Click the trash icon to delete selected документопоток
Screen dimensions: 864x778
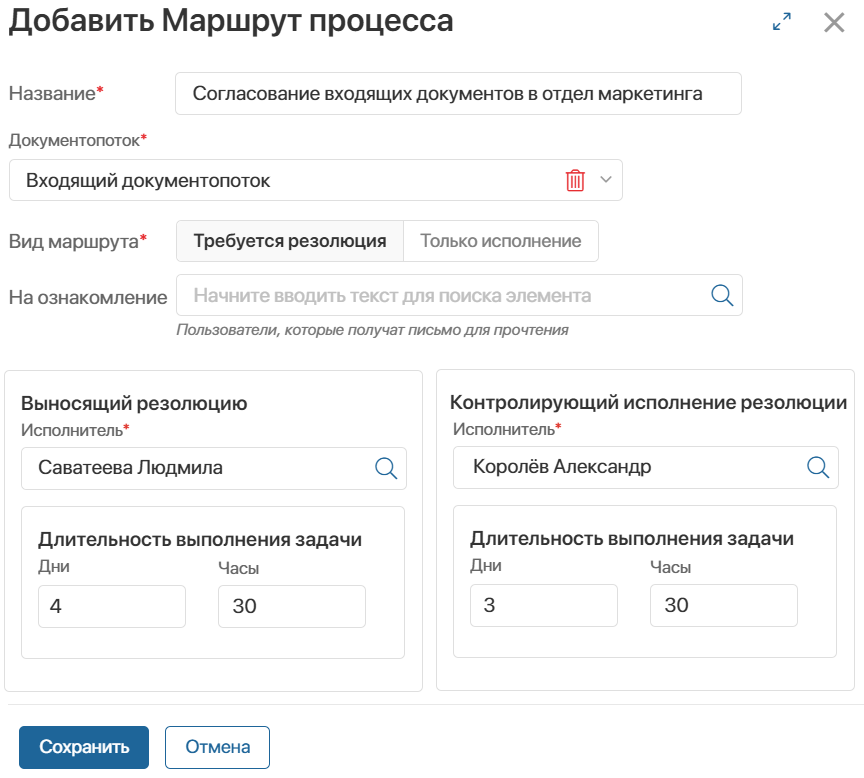point(577,180)
